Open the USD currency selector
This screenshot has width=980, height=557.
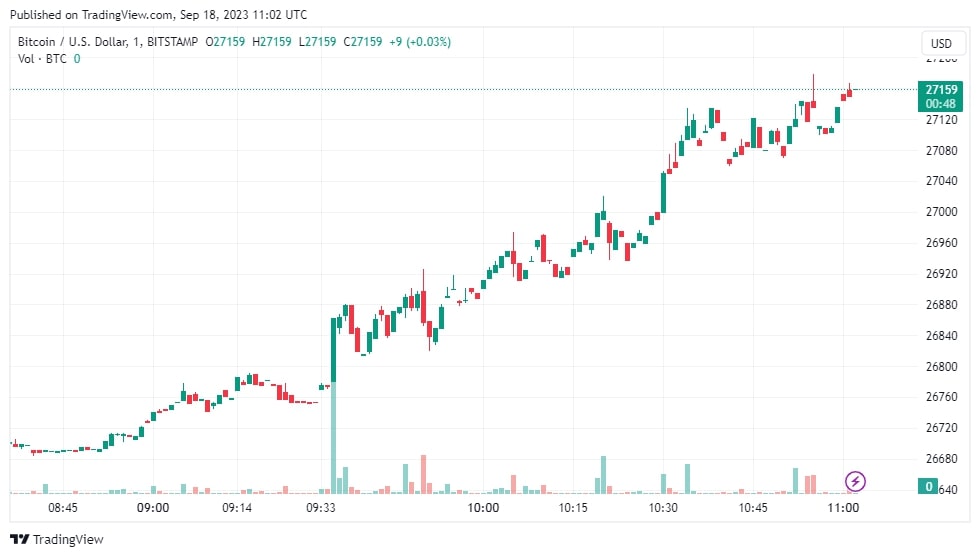coord(941,43)
